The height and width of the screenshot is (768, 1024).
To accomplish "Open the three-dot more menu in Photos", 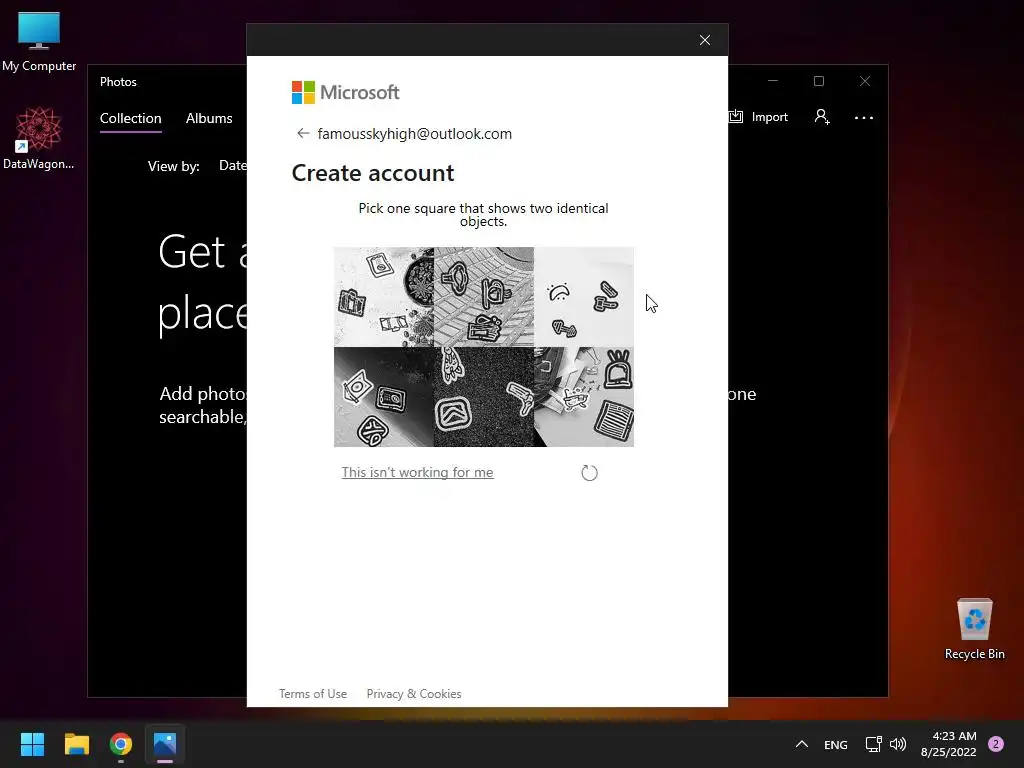I will [x=863, y=118].
